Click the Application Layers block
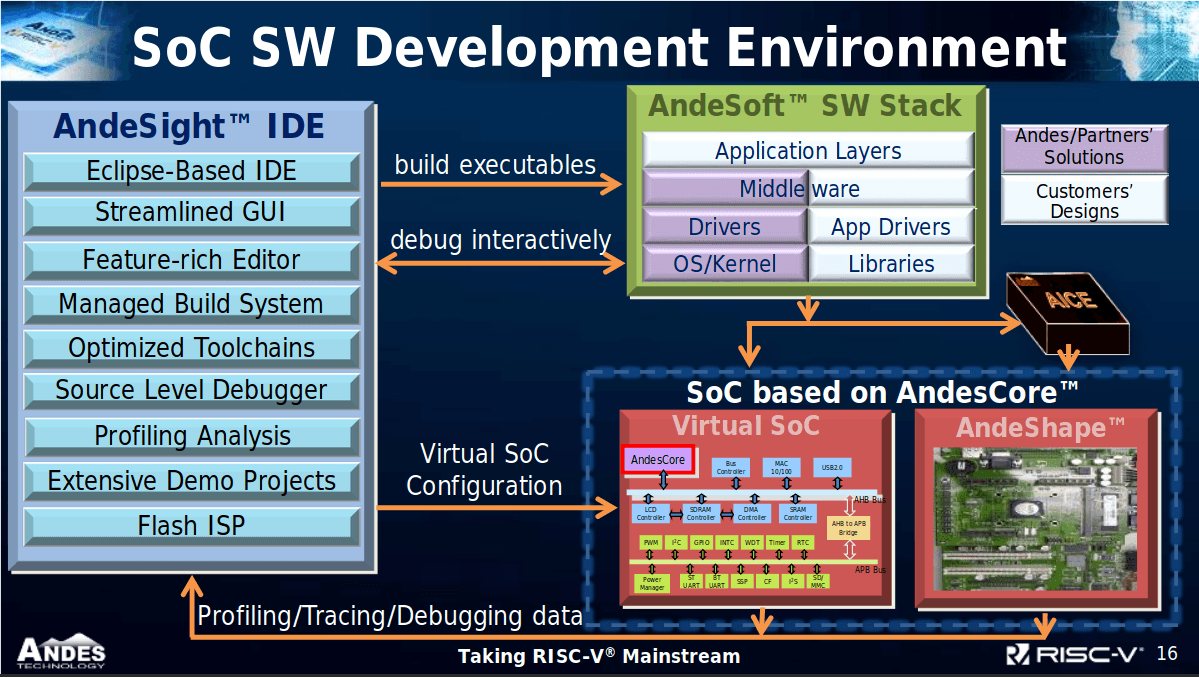Viewport: 1199px width, 677px height. (x=808, y=151)
